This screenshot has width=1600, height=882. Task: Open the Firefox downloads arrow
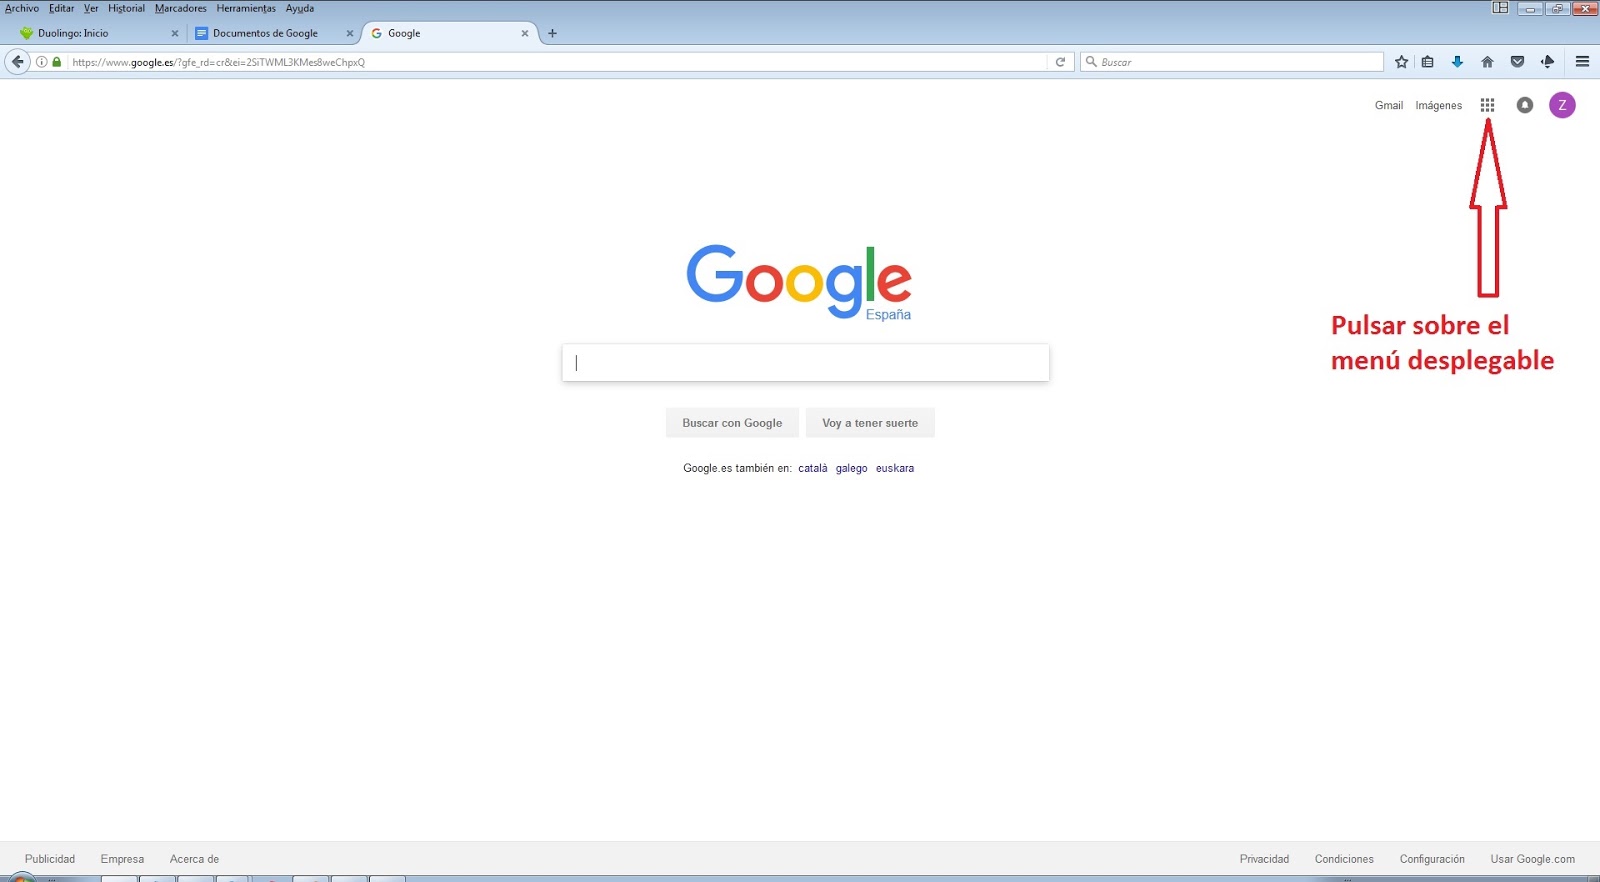[x=1457, y=62]
